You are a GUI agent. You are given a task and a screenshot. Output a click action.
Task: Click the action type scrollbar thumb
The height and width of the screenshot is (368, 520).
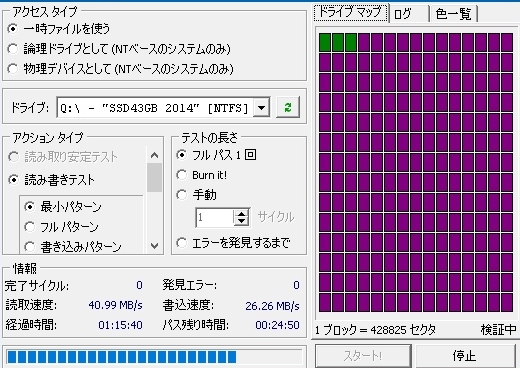[154, 177]
